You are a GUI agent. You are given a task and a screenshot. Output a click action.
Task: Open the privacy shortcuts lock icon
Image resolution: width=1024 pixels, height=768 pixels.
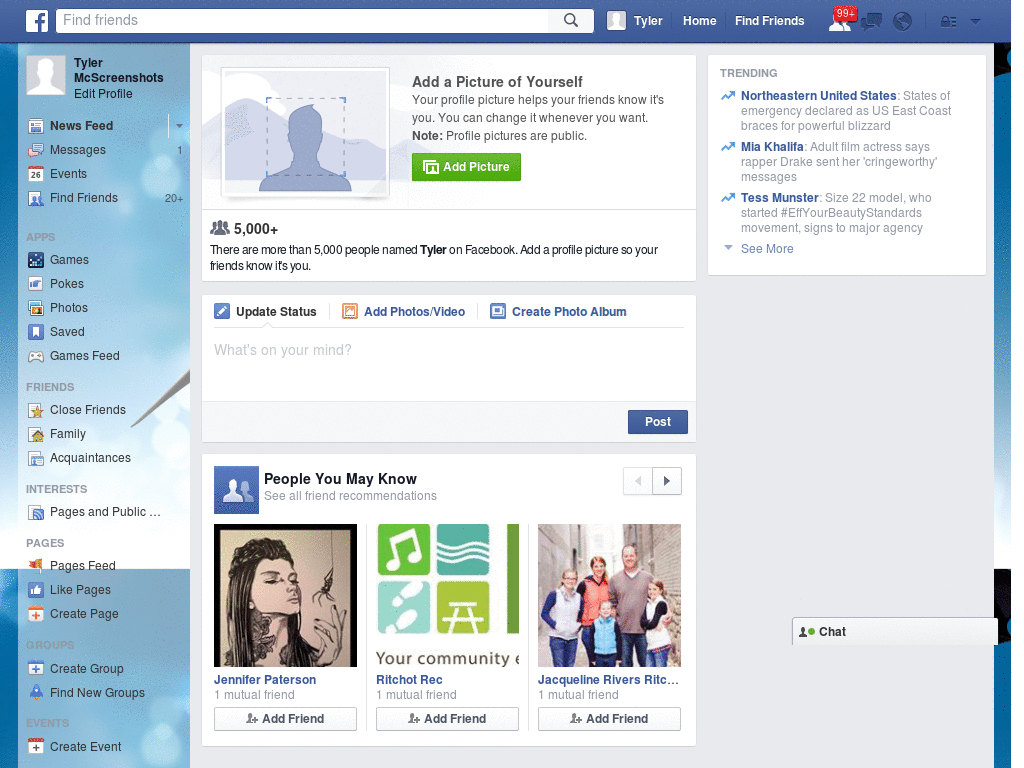tap(948, 22)
